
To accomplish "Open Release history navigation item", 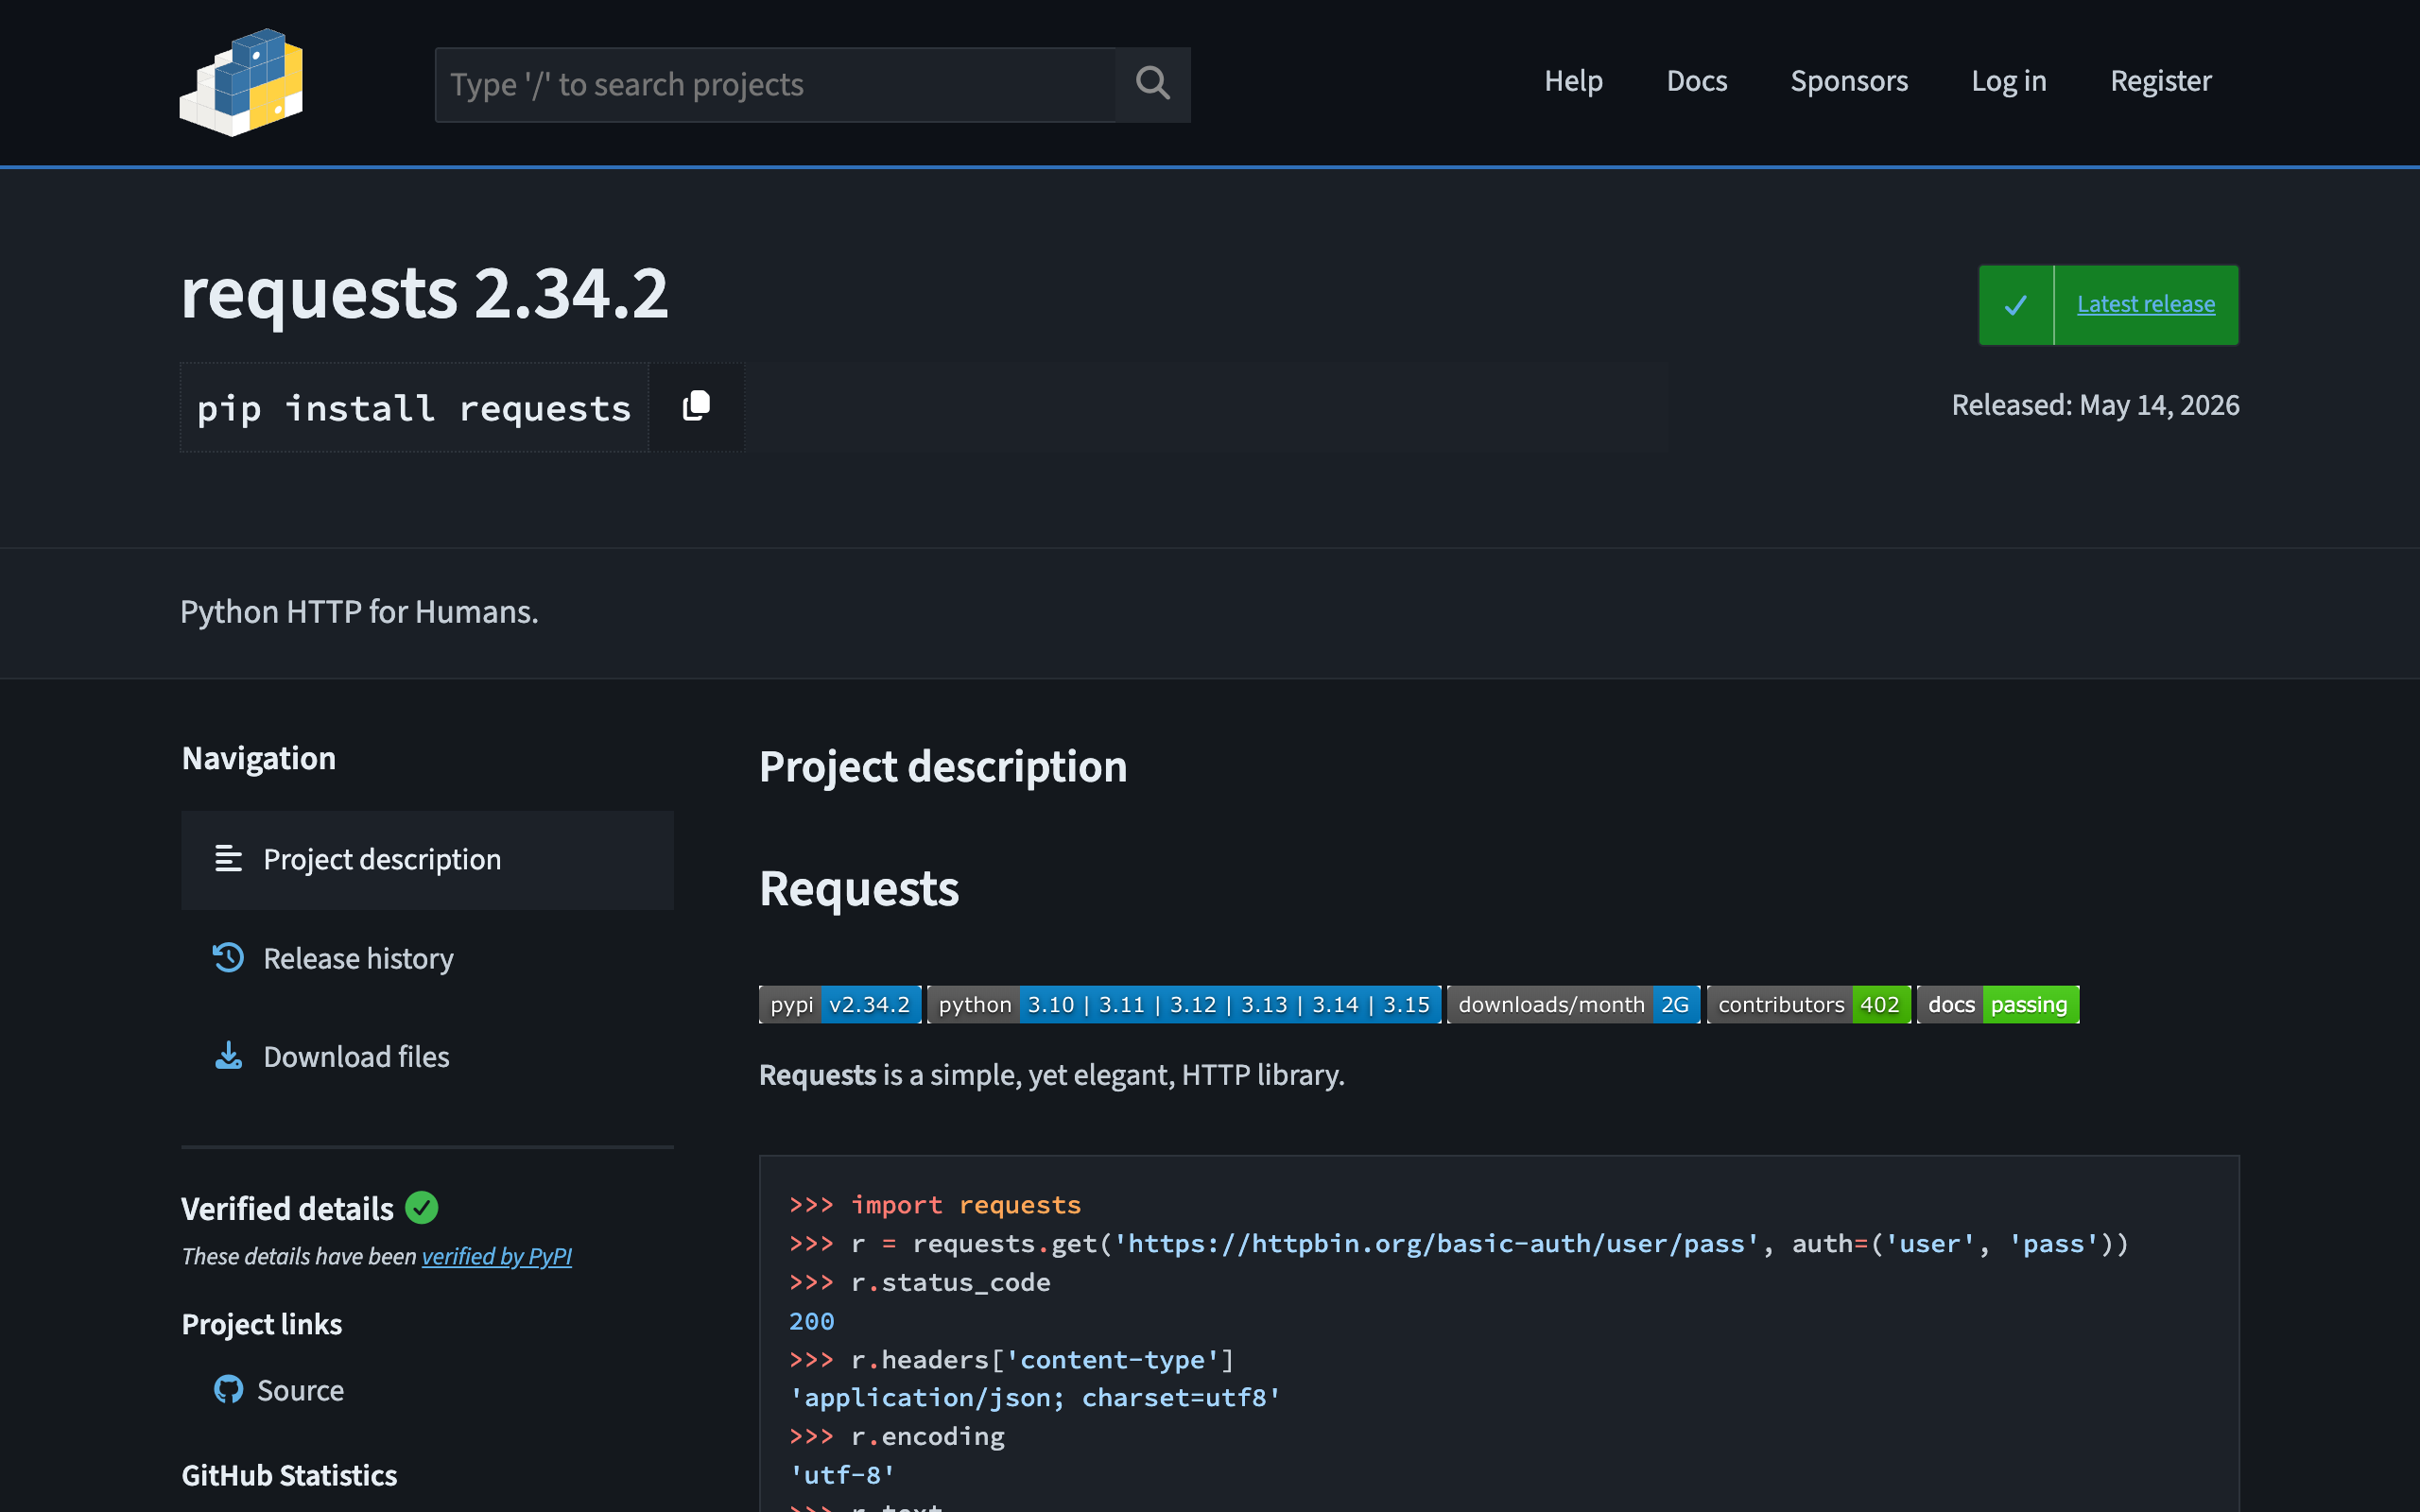I will tap(427, 958).
